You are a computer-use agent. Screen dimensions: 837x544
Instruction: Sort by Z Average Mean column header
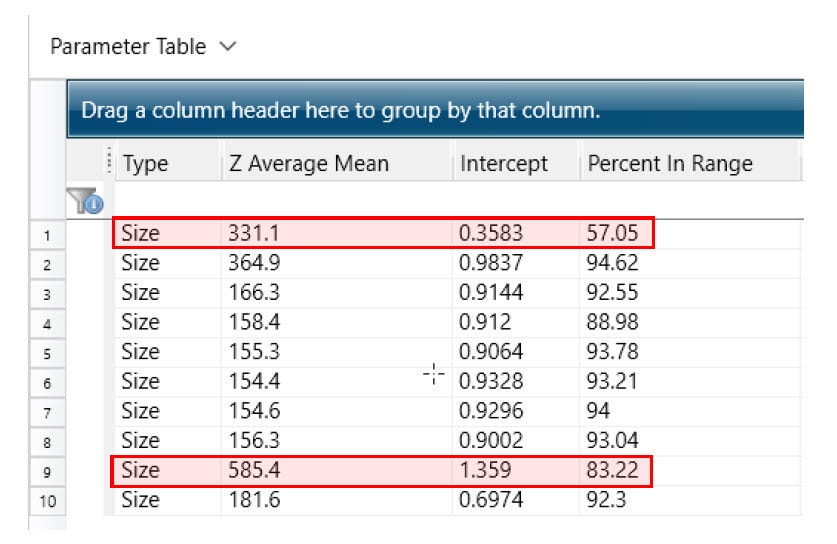[x=308, y=164]
